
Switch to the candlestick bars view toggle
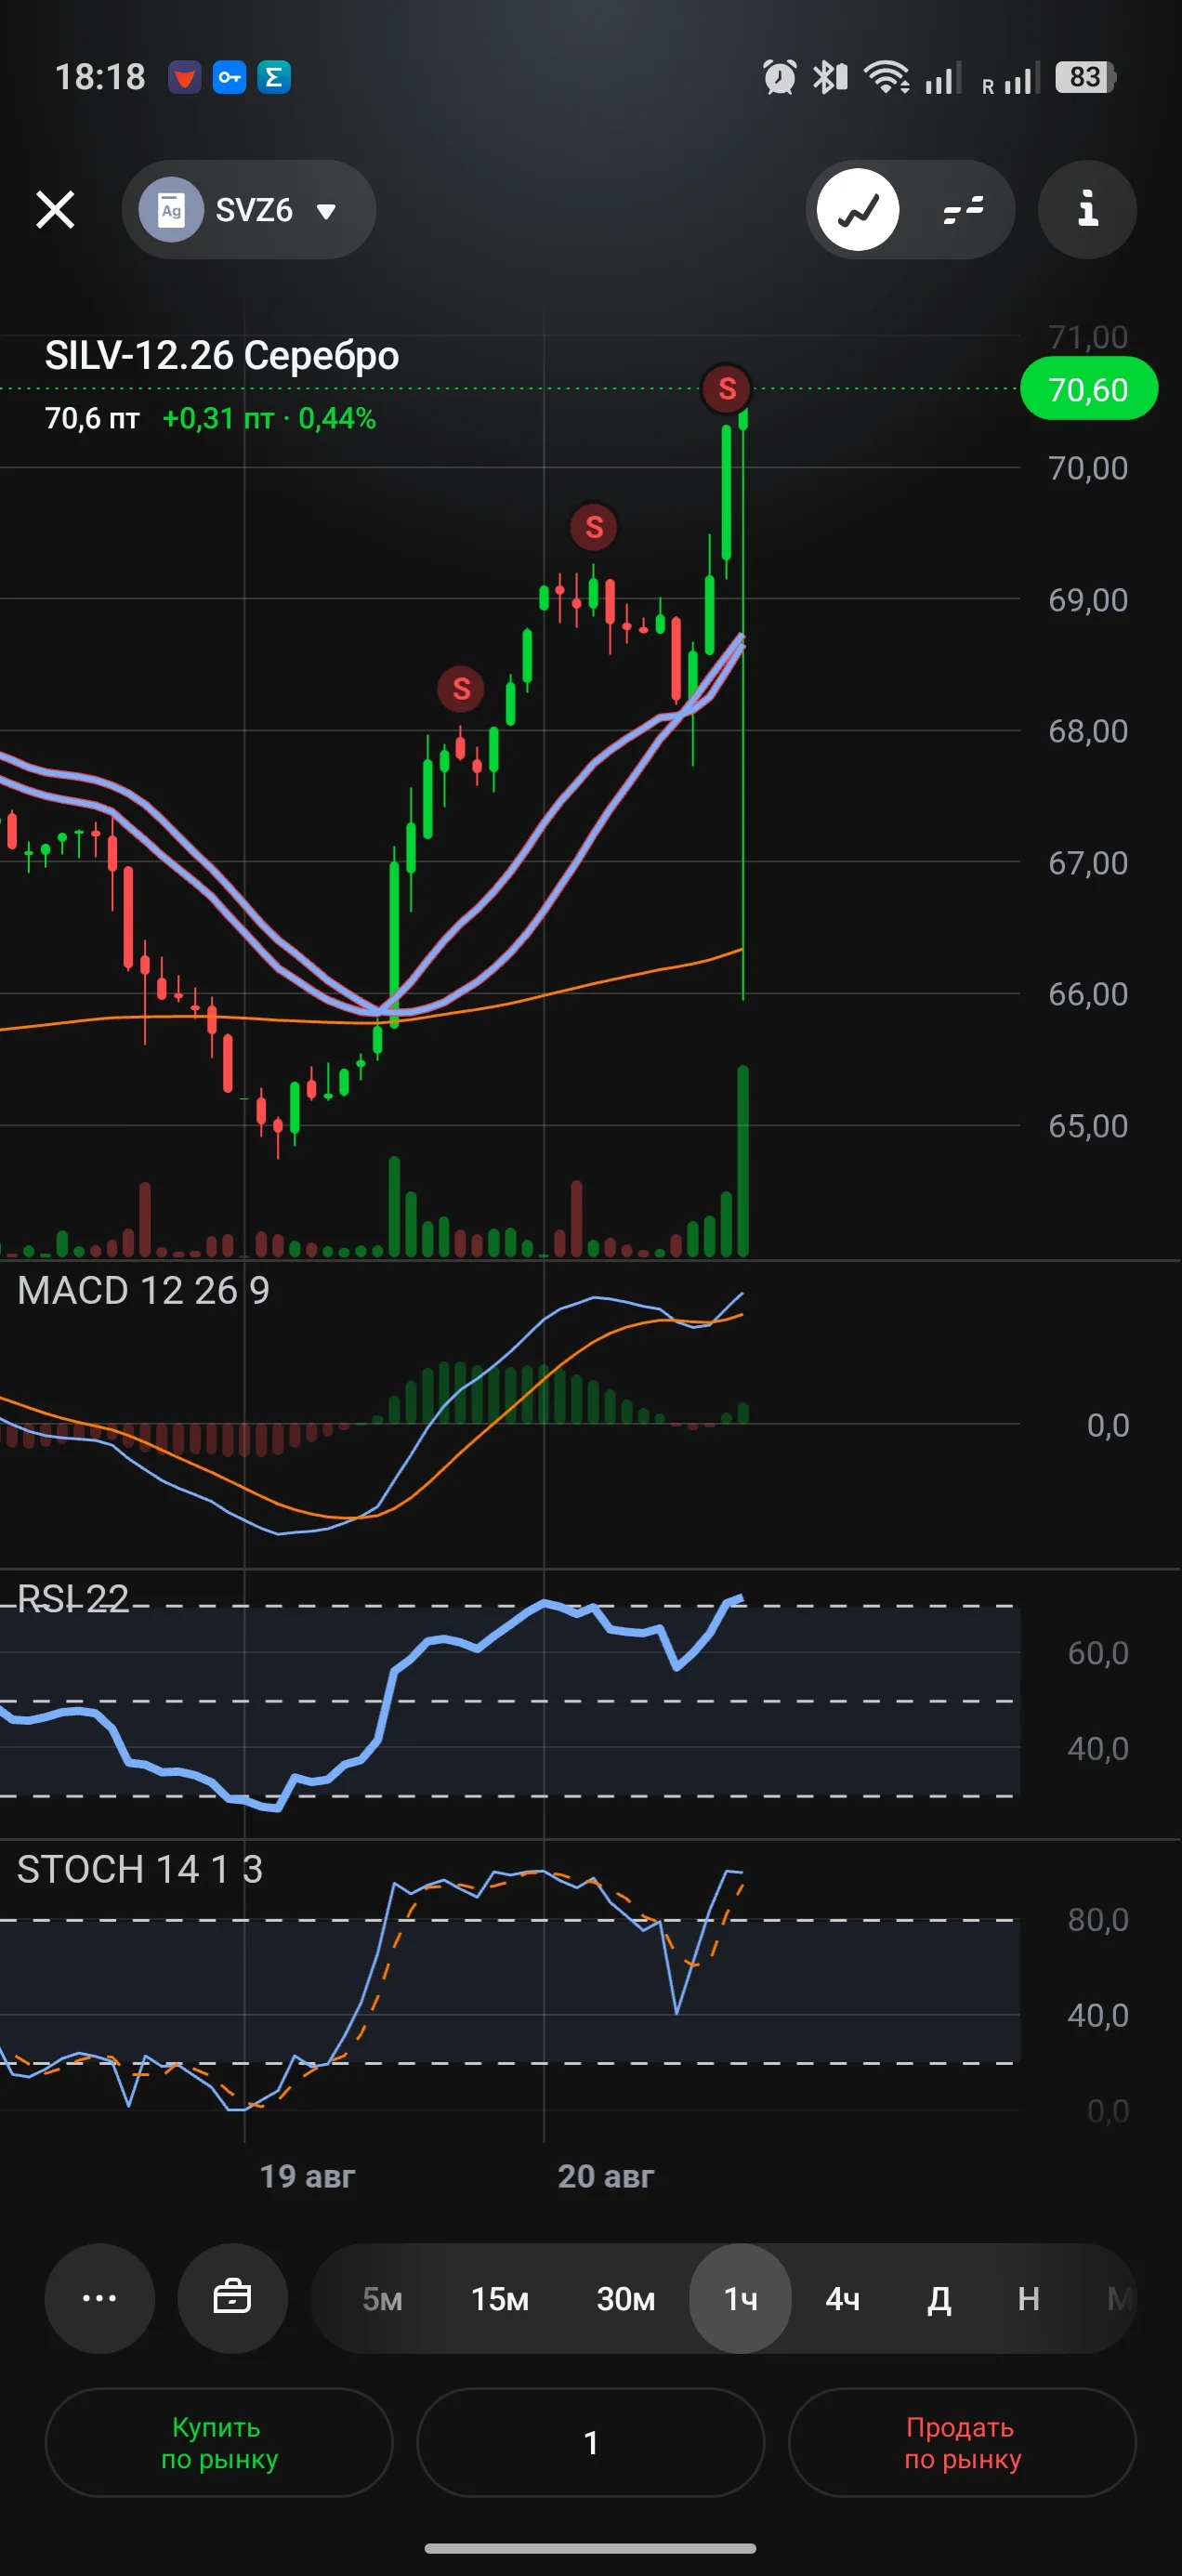coord(963,210)
